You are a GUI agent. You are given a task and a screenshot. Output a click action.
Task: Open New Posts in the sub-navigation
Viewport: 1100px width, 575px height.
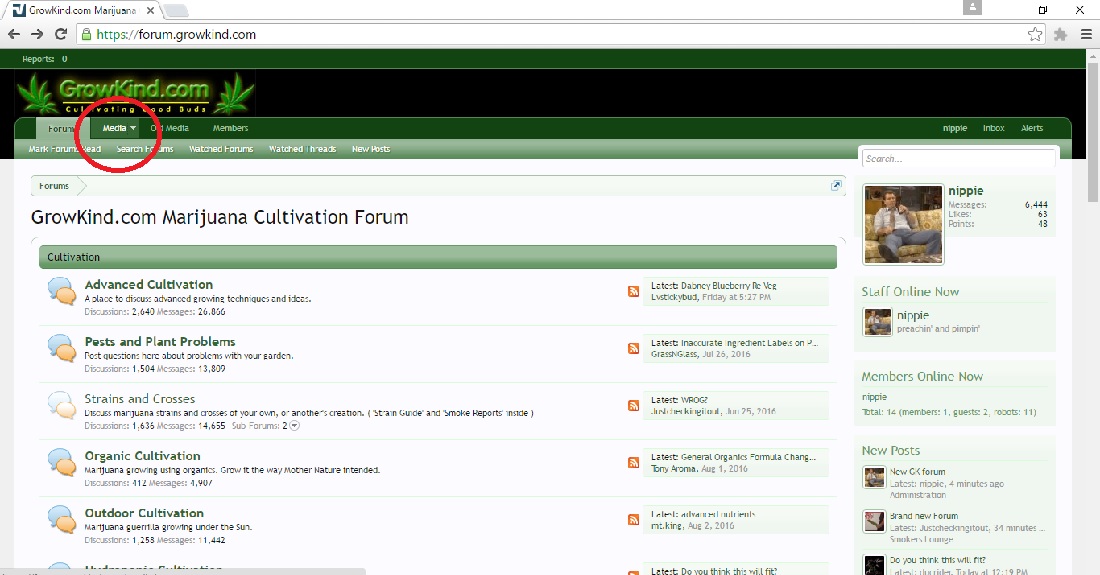tap(370, 149)
